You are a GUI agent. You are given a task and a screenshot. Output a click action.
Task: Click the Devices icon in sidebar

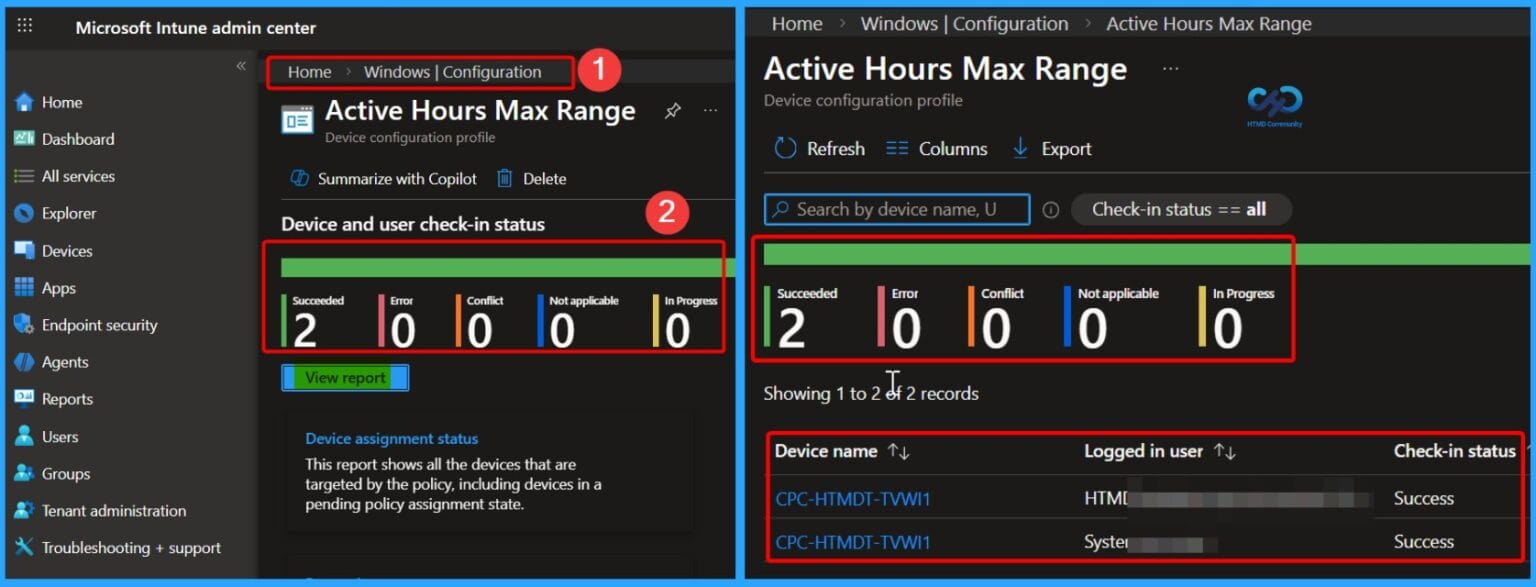click(24, 251)
